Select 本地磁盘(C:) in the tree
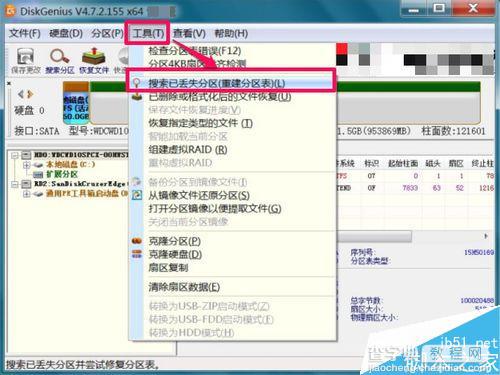This screenshot has height=375, width=500. (x=71, y=164)
